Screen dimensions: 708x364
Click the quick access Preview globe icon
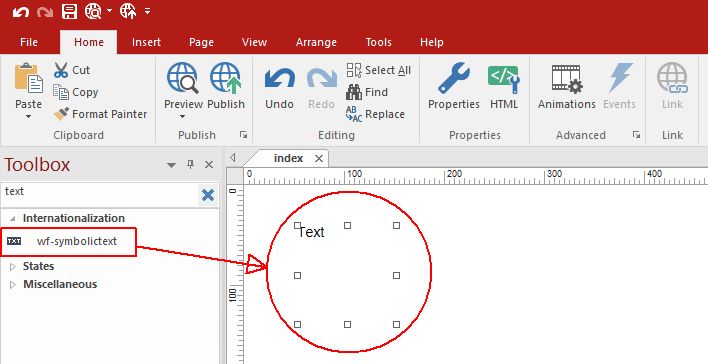(x=94, y=11)
